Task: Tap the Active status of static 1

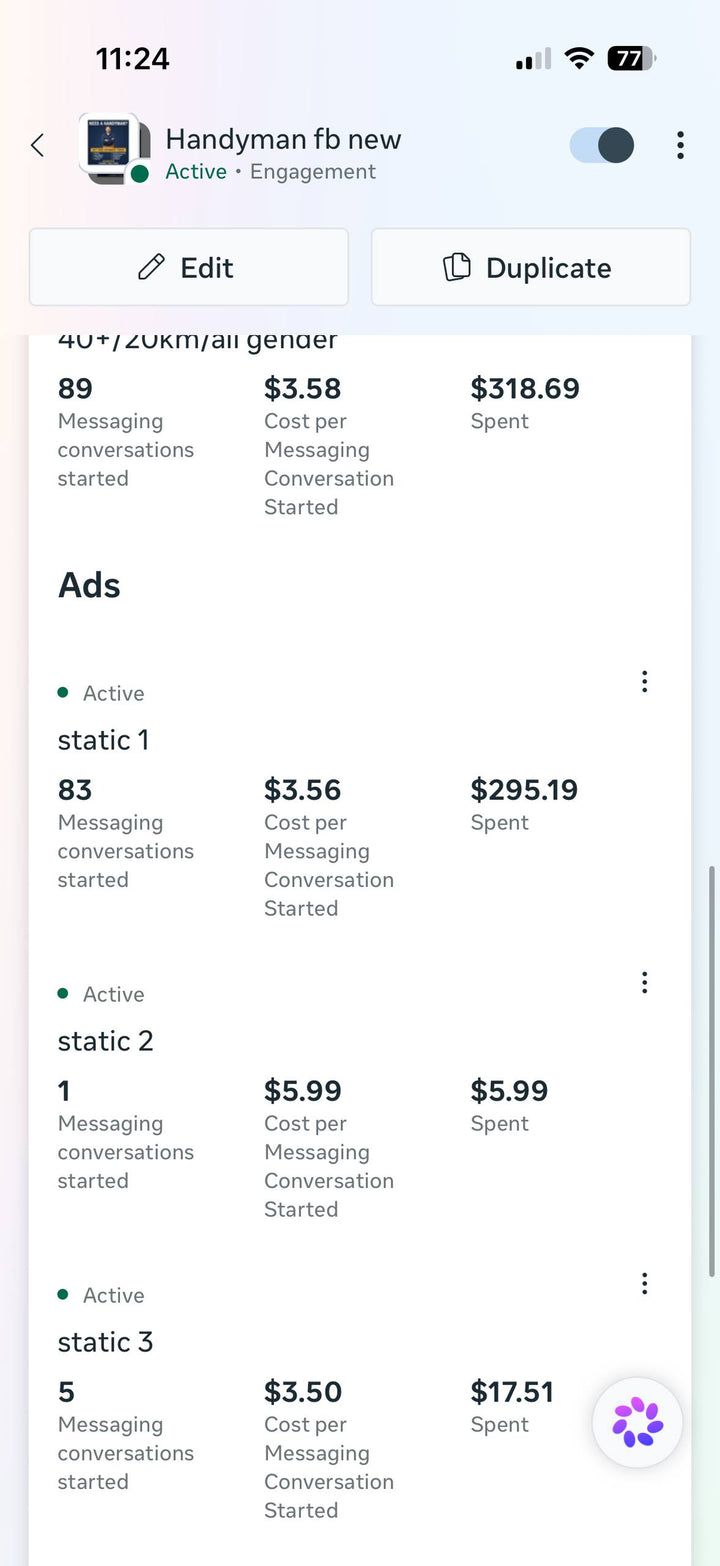Action: [x=113, y=693]
